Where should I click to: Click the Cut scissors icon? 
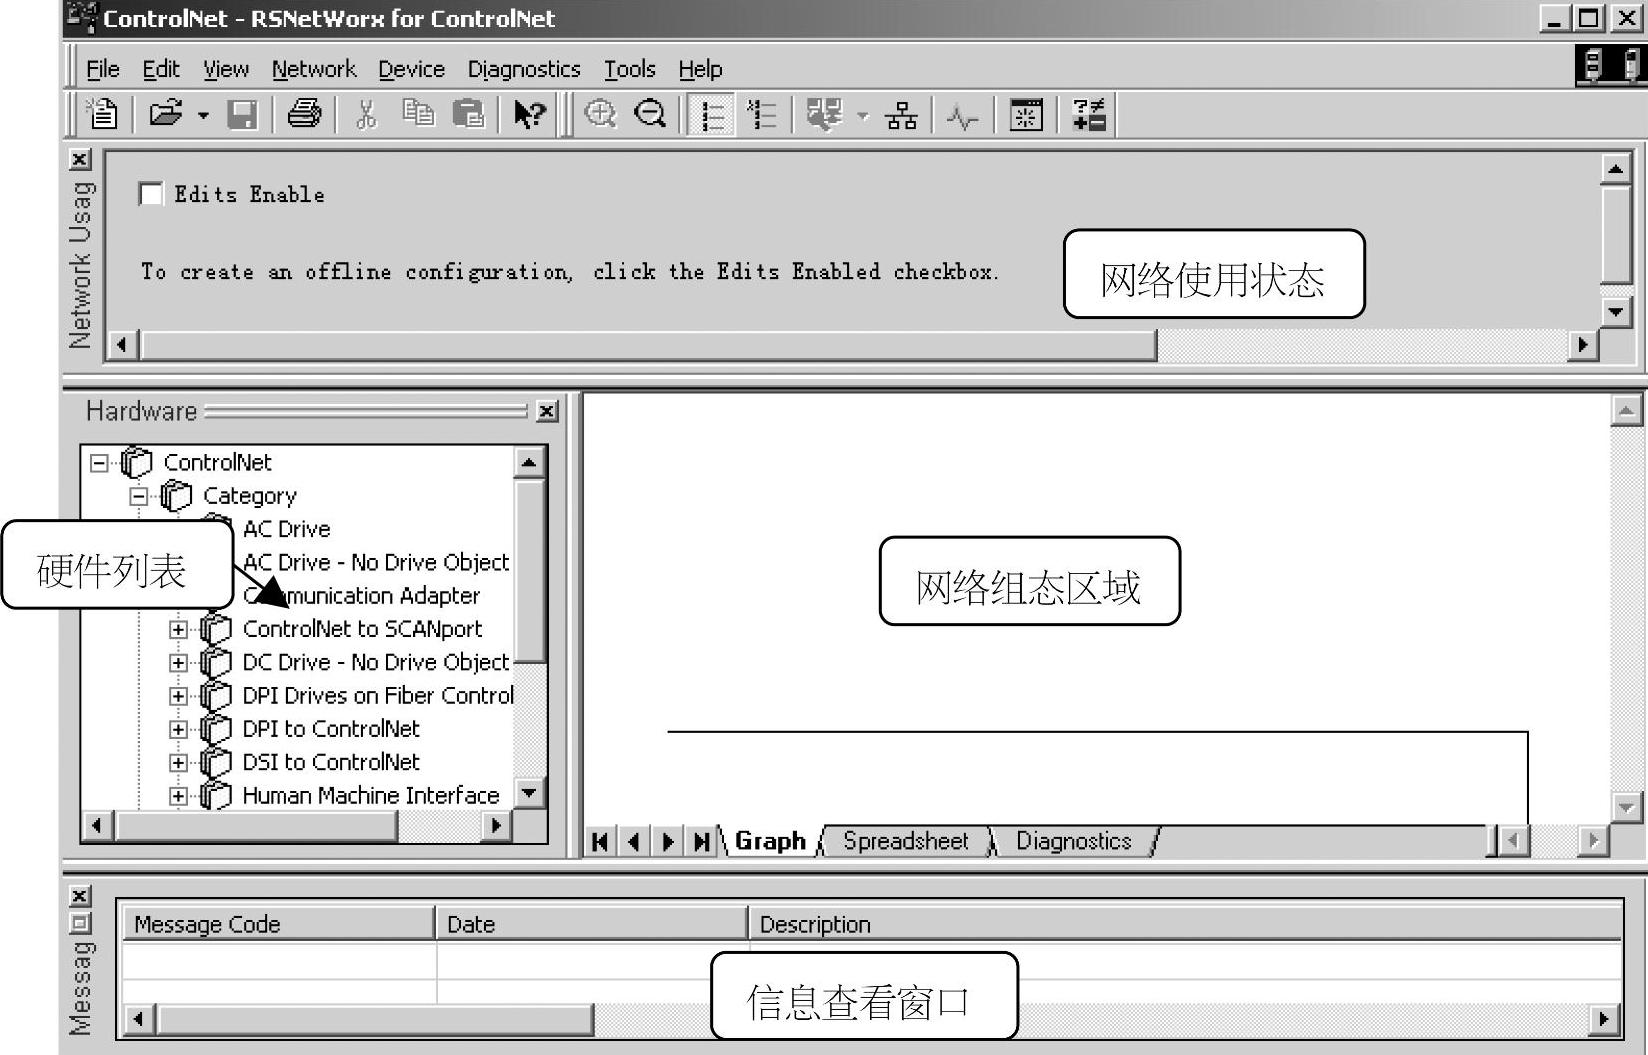(366, 114)
